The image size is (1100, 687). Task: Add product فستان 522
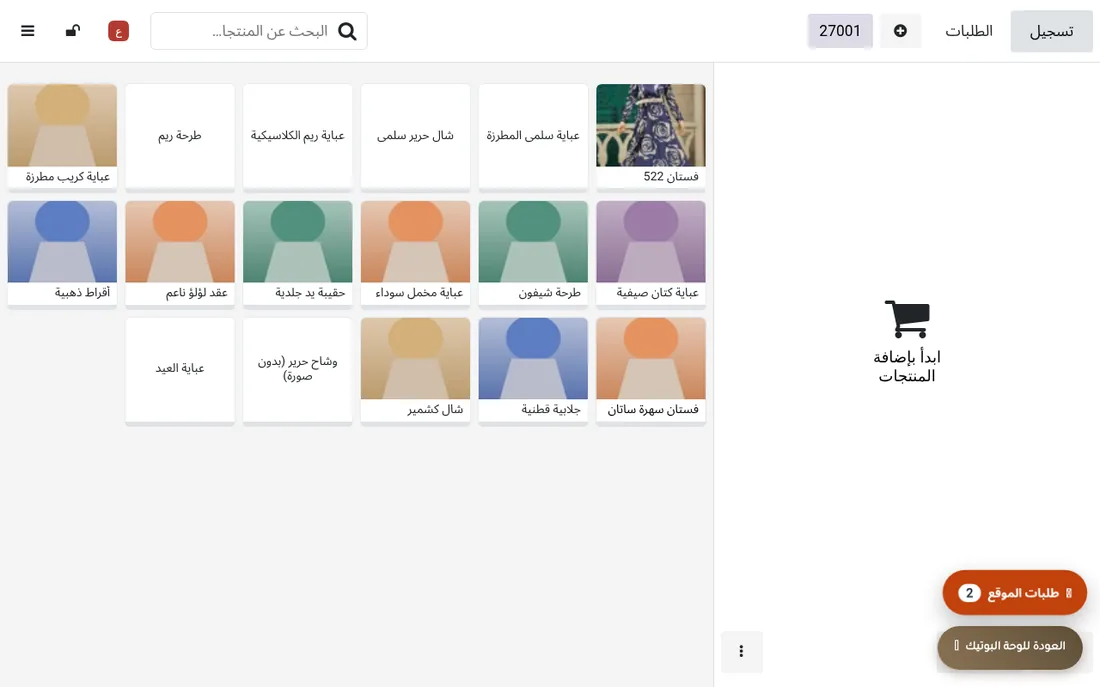point(651,136)
